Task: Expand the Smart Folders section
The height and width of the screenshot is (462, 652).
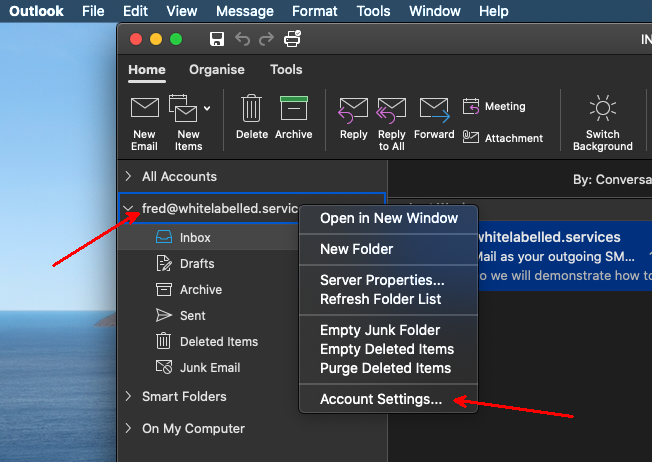Action: (128, 396)
